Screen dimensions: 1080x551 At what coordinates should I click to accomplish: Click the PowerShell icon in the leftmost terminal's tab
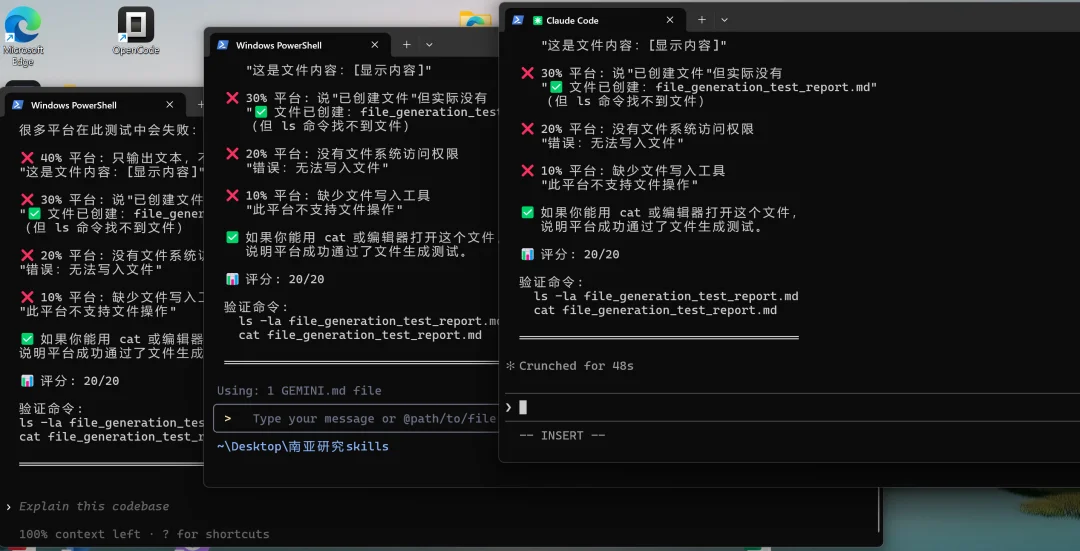[x=17, y=105]
